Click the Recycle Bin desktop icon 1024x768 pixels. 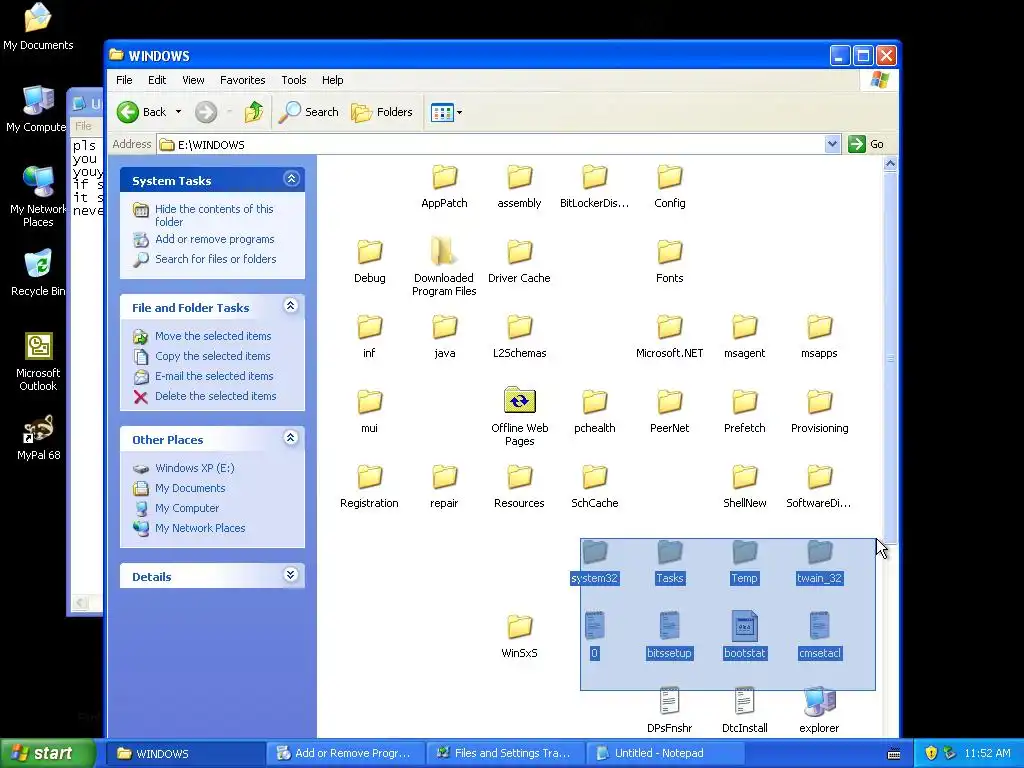point(38,273)
